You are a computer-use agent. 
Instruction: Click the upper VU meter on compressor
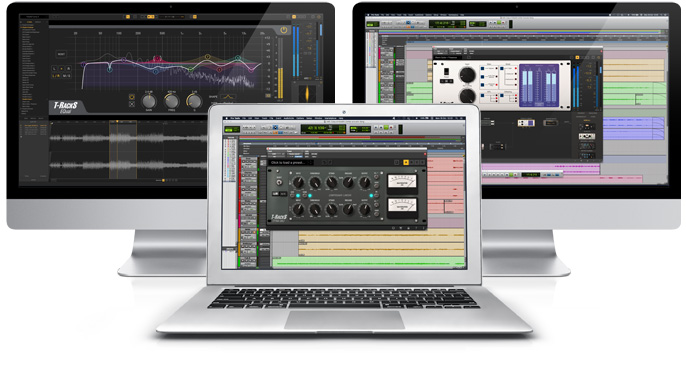pyautogui.click(x=402, y=182)
